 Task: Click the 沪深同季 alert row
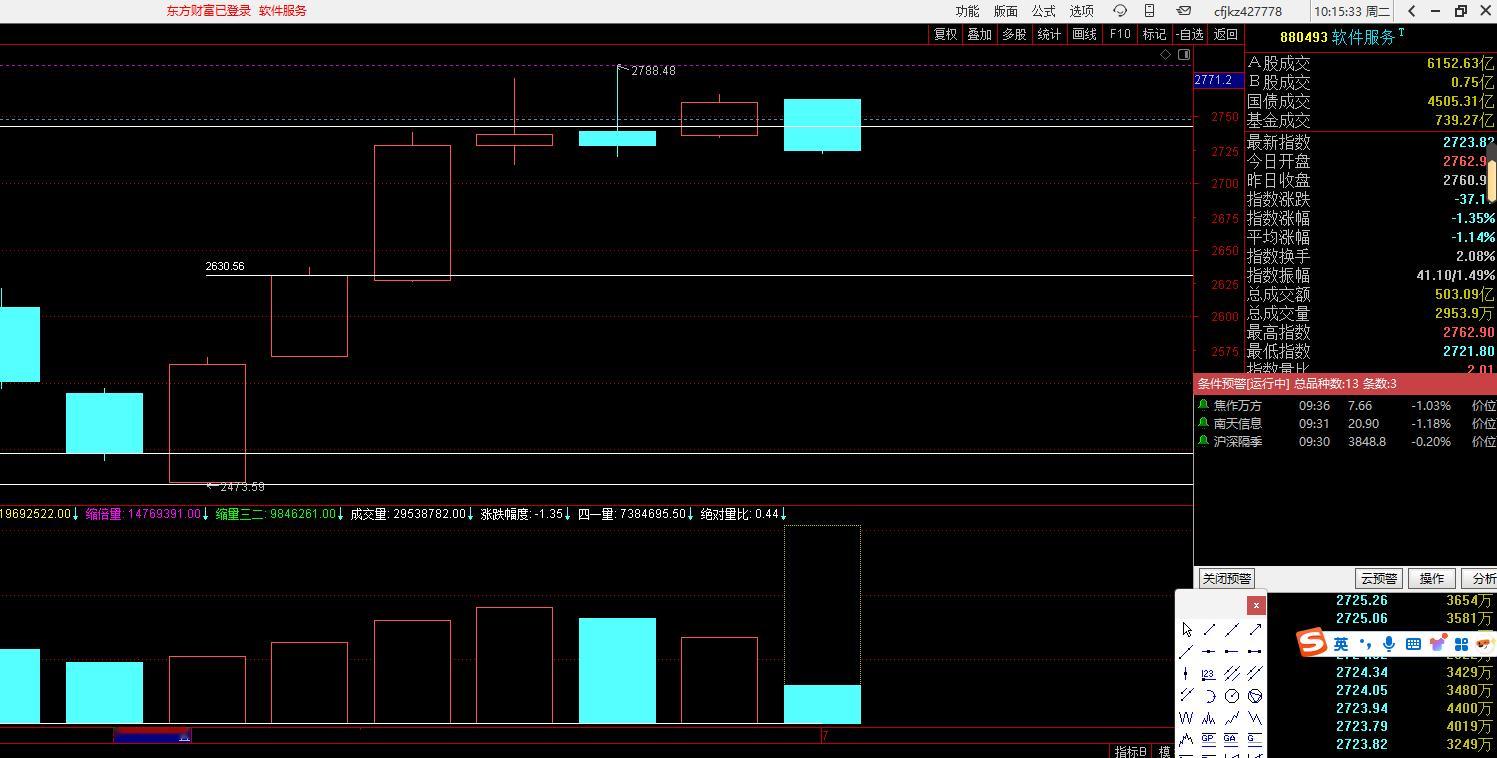(x=1345, y=441)
